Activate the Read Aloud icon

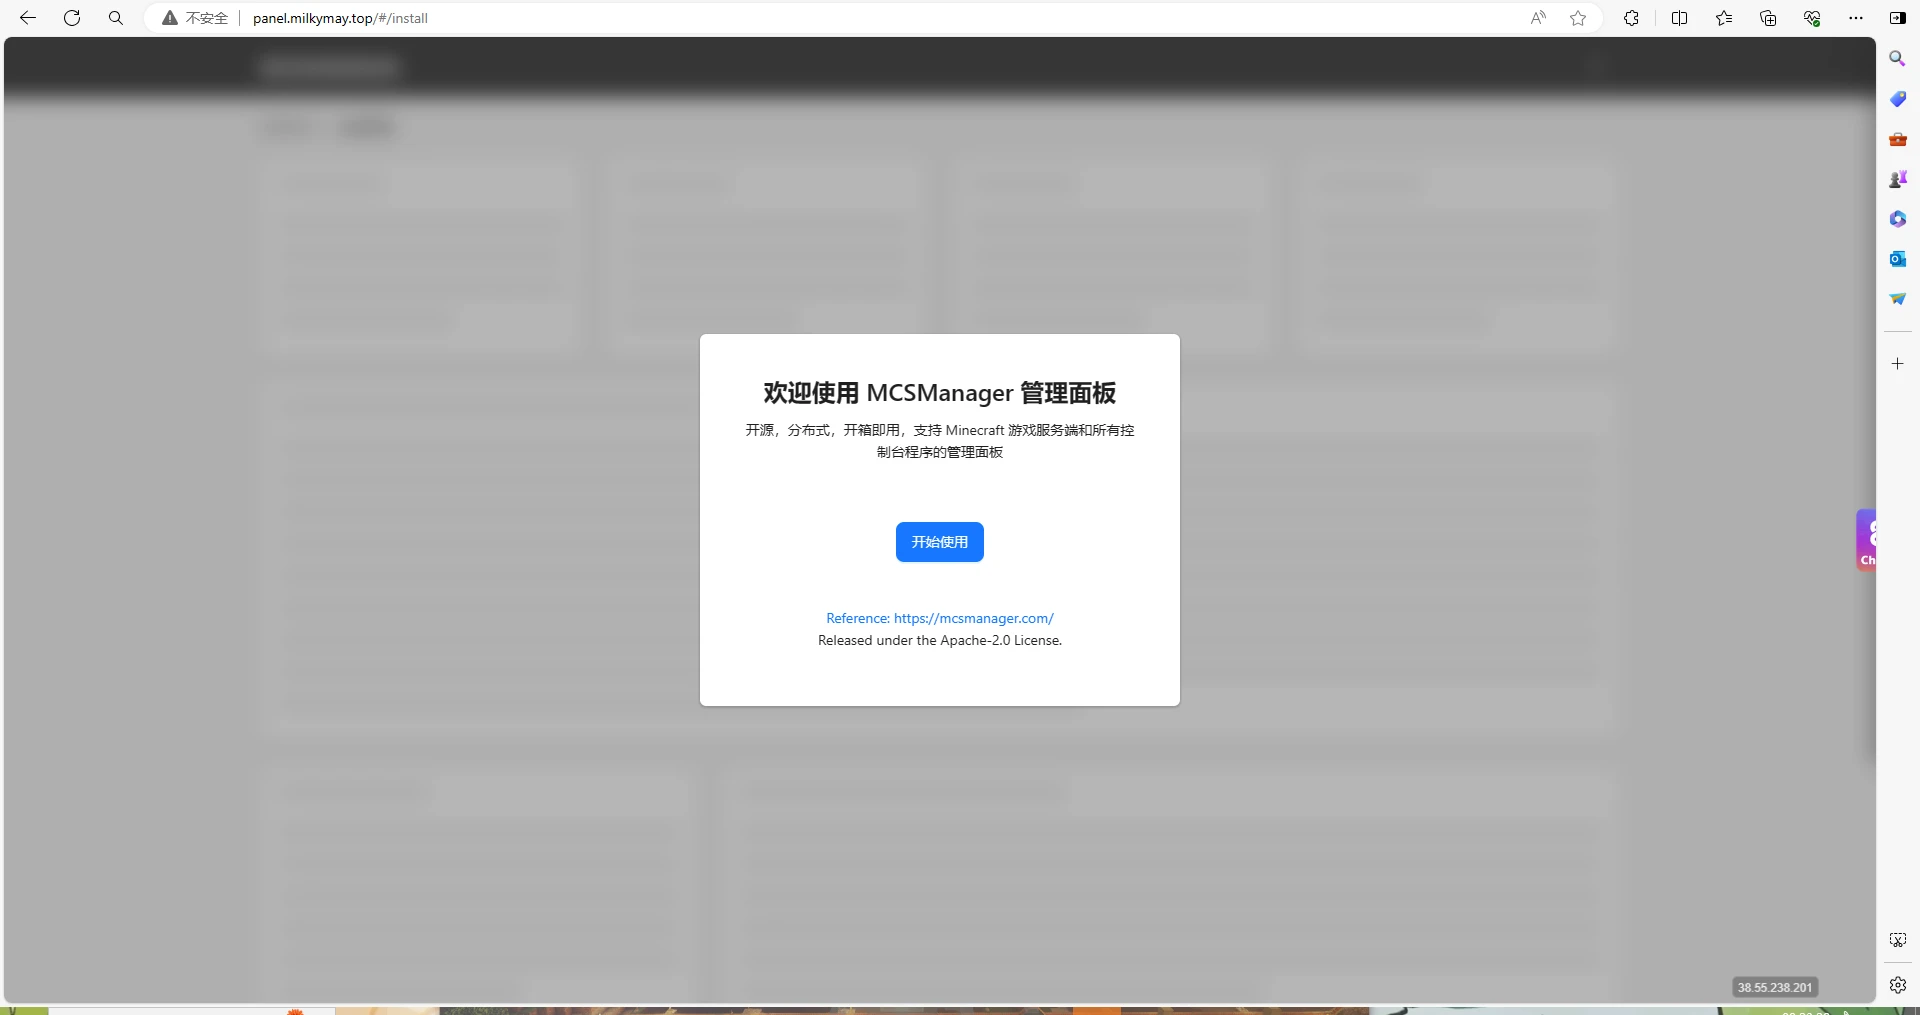[x=1538, y=18]
